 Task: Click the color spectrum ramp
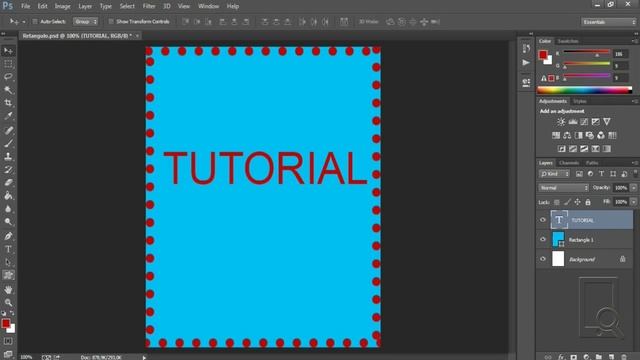pos(584,90)
